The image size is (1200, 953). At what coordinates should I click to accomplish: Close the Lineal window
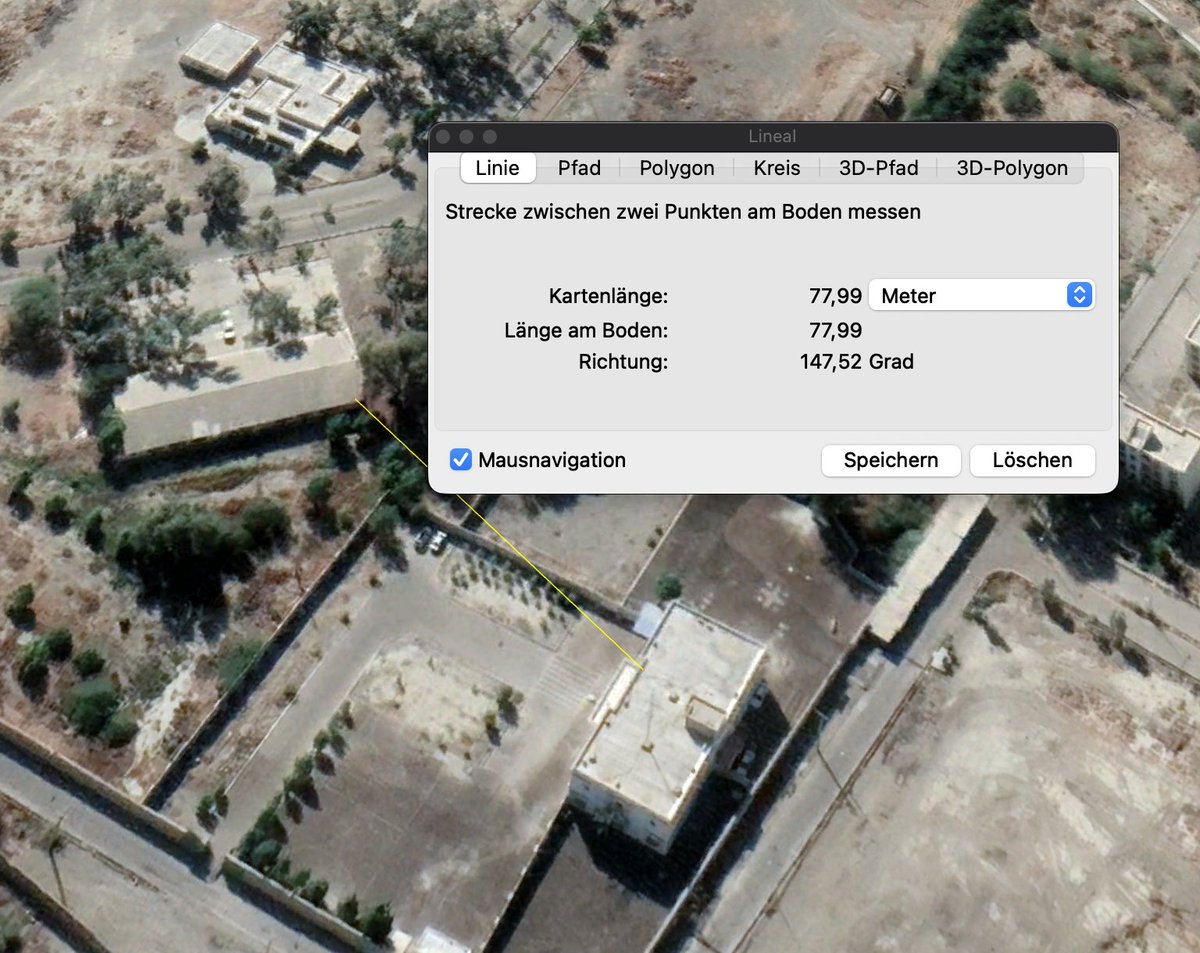click(442, 136)
